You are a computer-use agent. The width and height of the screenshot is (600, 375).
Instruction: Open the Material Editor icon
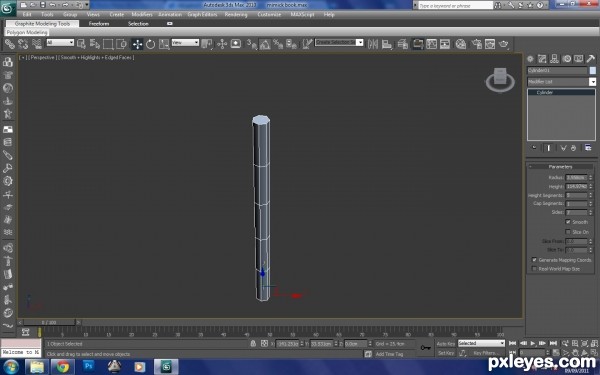(461, 44)
